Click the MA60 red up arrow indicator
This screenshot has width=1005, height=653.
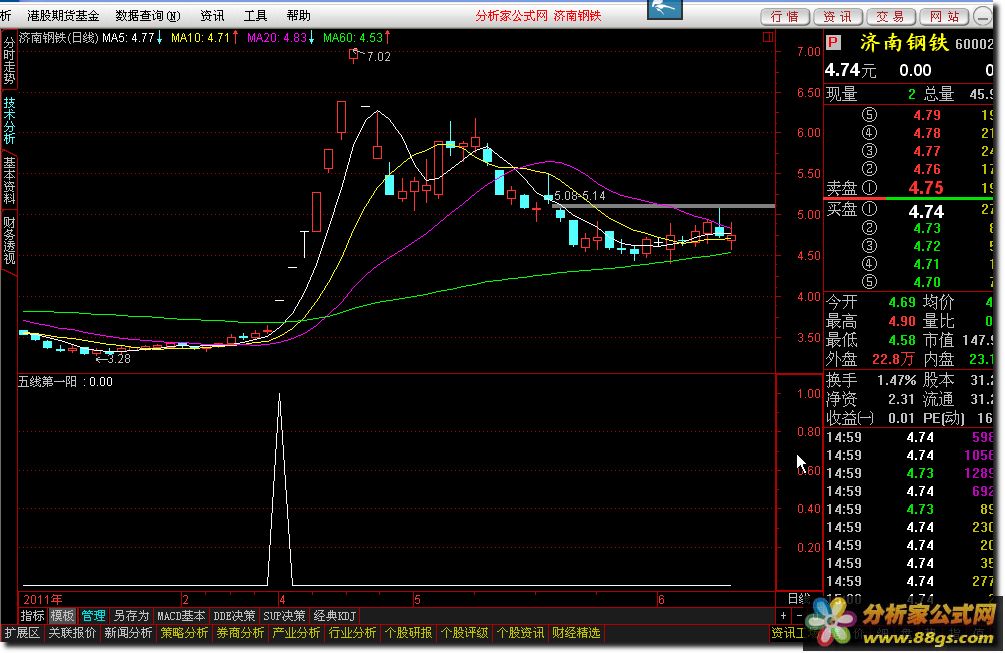(x=387, y=38)
